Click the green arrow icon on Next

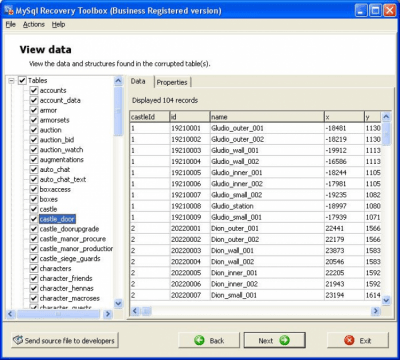click(x=285, y=340)
